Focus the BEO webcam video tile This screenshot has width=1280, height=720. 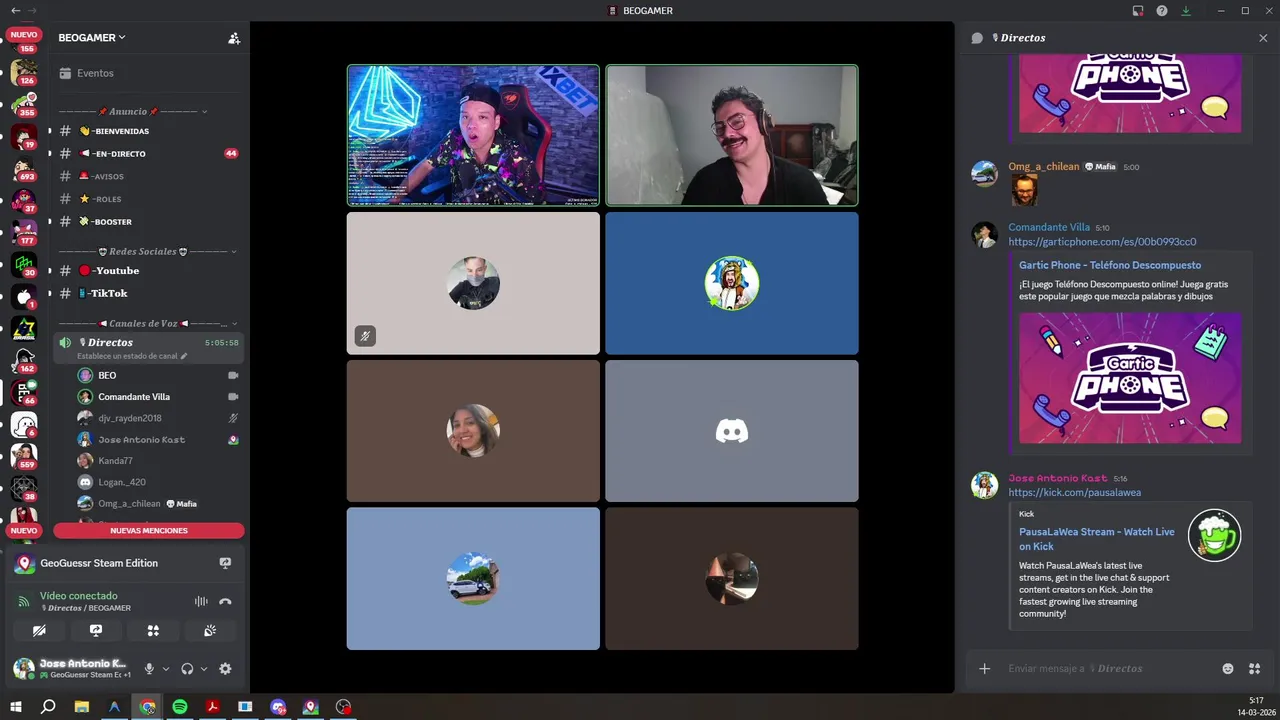(x=473, y=135)
